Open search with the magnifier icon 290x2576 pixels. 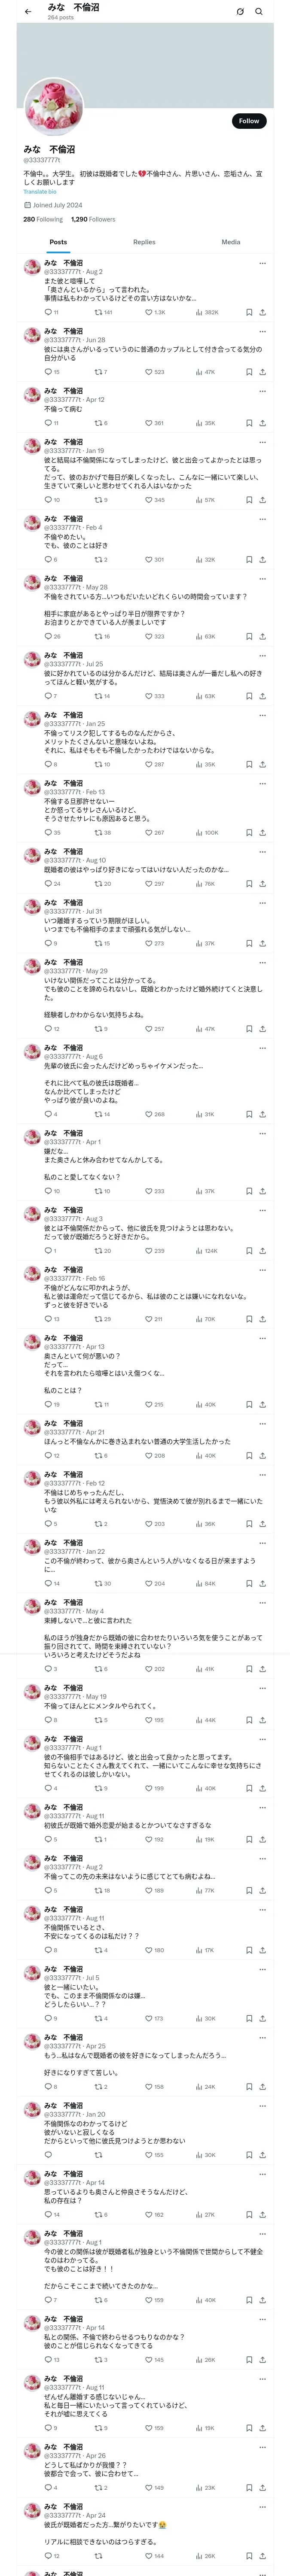tap(259, 12)
